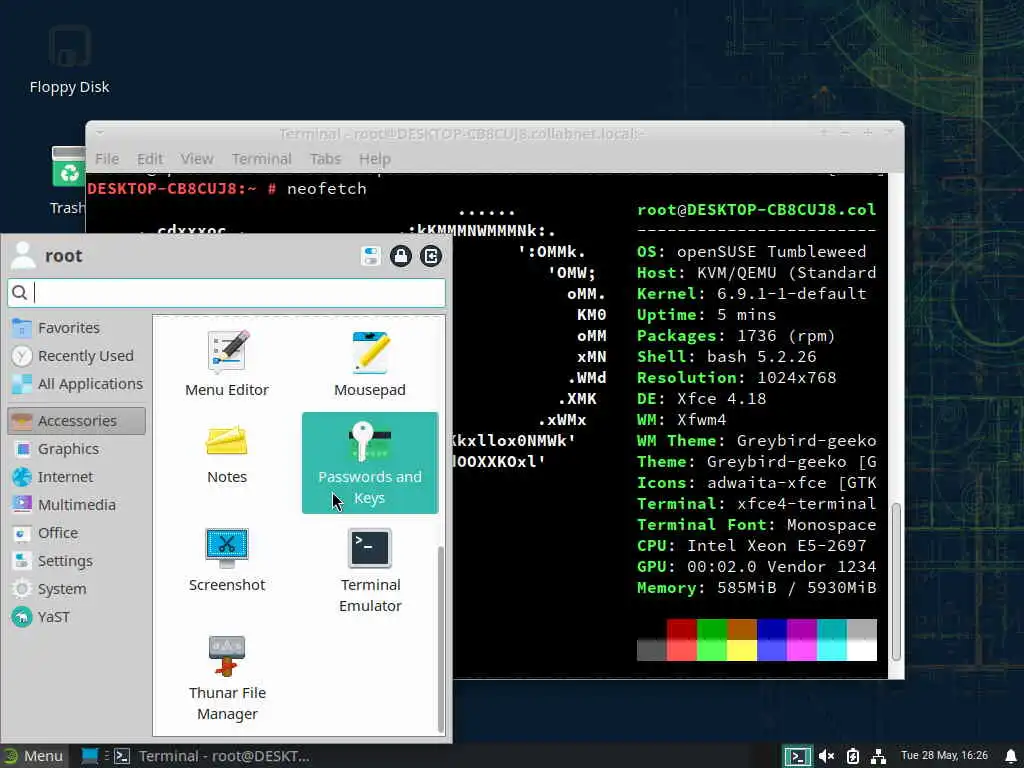Screen dimensions: 1024x768
Task: Open the Trash desktop icon
Action: pyautogui.click(x=68, y=180)
